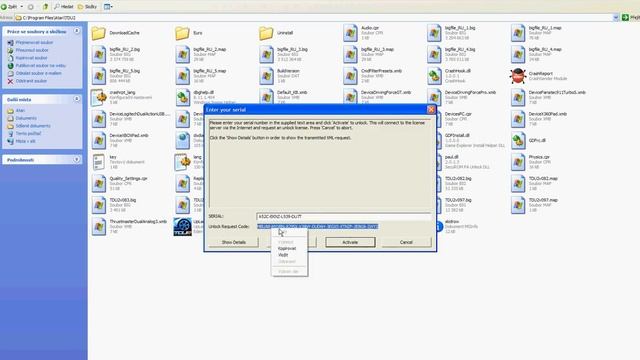Select the DeviceXBOXPad.xmb file icon

(x=99, y=141)
